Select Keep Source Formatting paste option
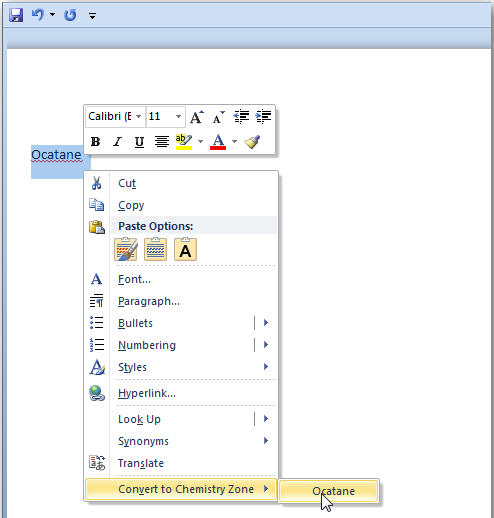 pyautogui.click(x=126, y=249)
